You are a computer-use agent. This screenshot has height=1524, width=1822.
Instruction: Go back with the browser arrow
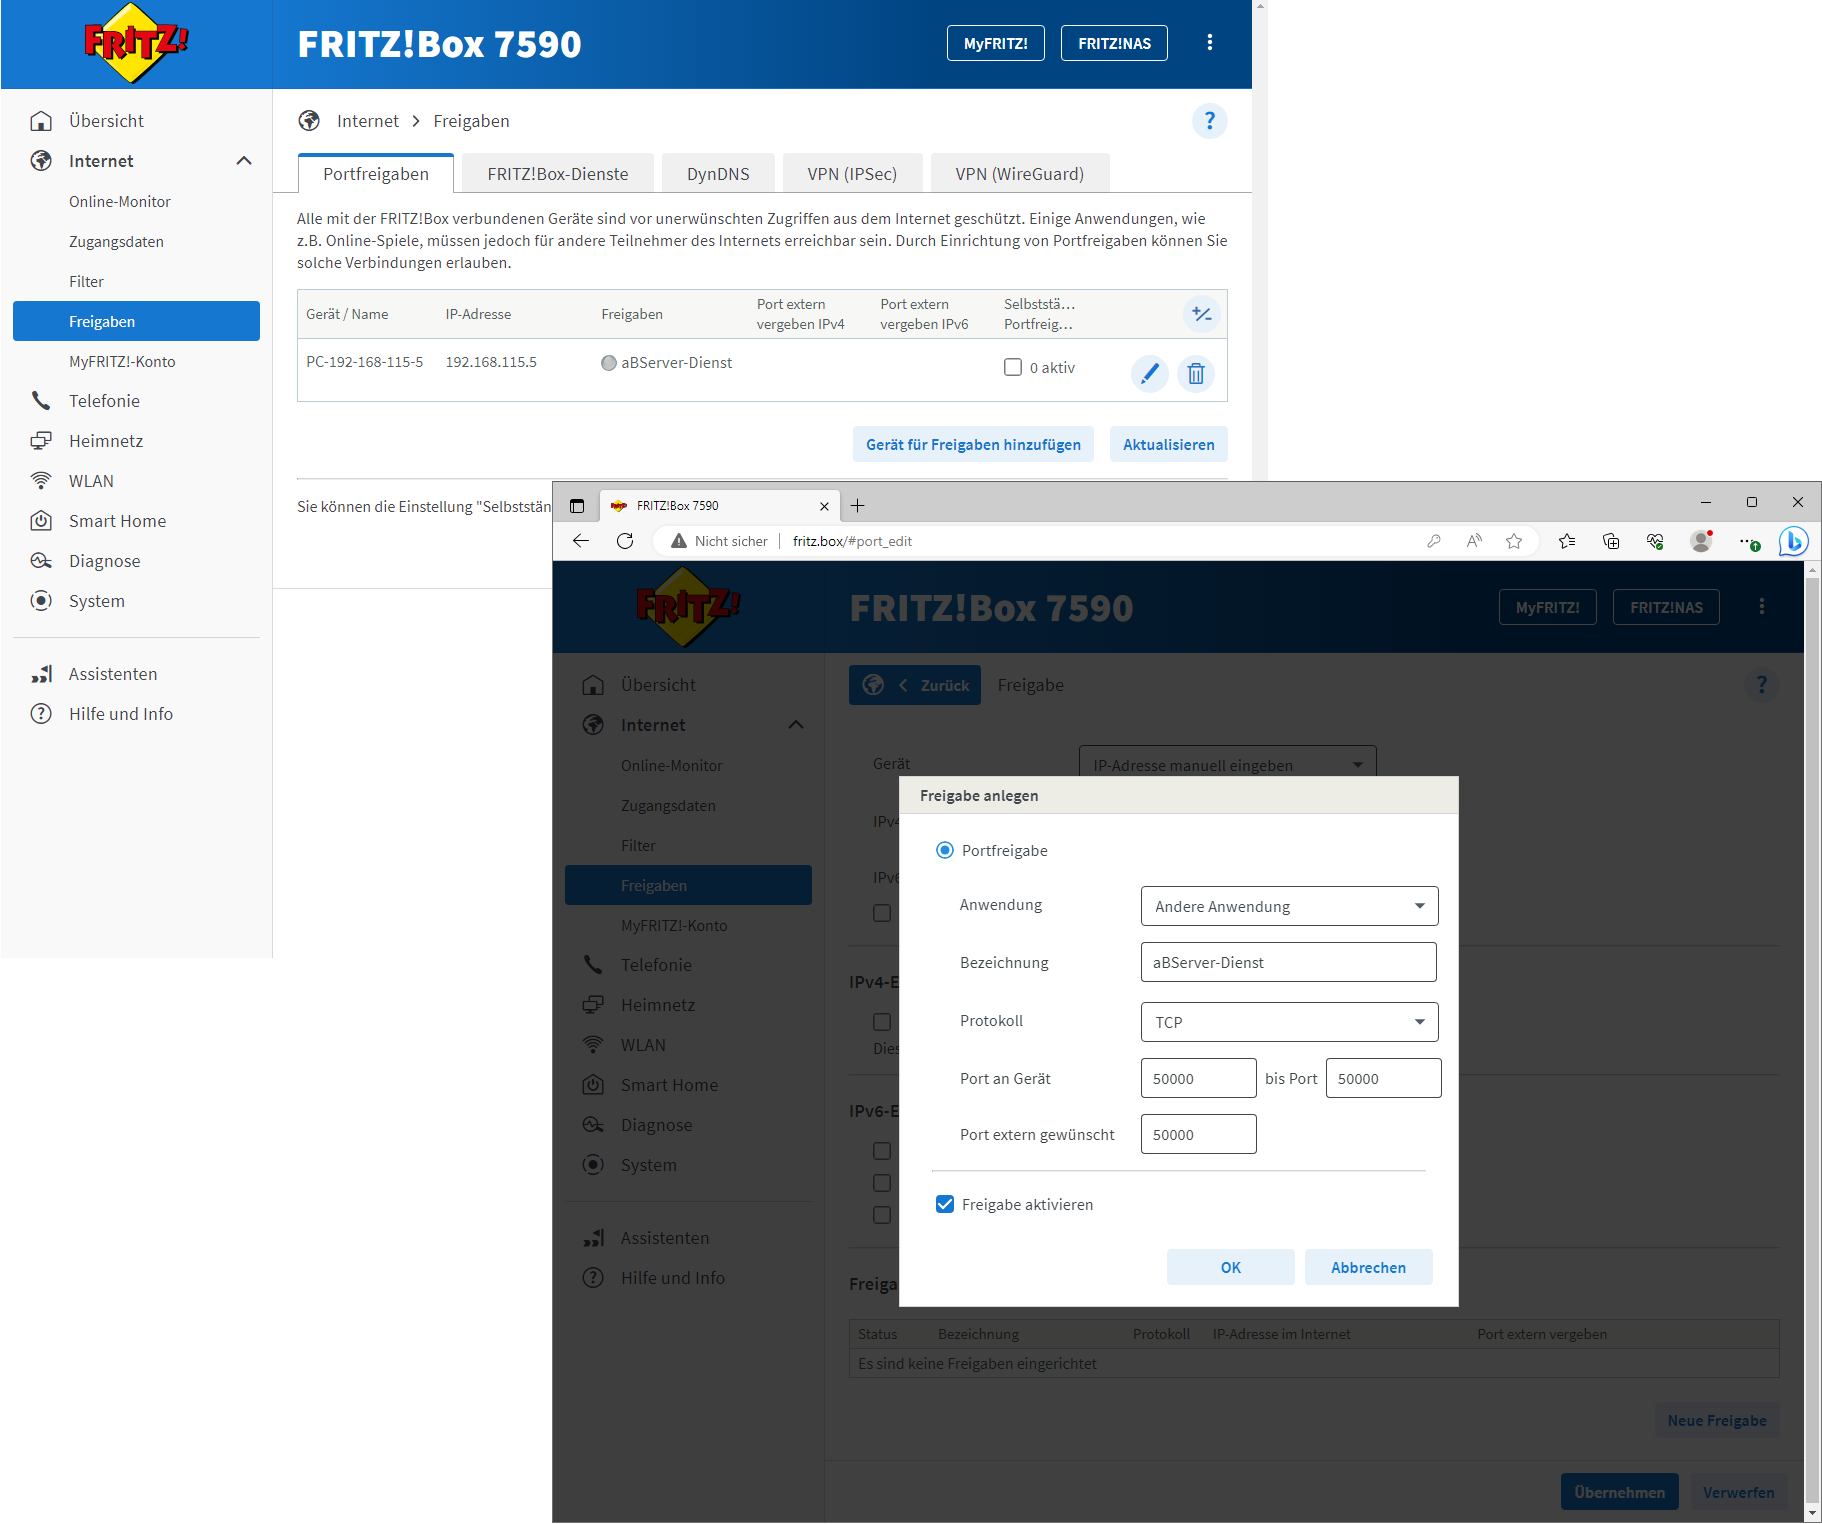[x=581, y=541]
